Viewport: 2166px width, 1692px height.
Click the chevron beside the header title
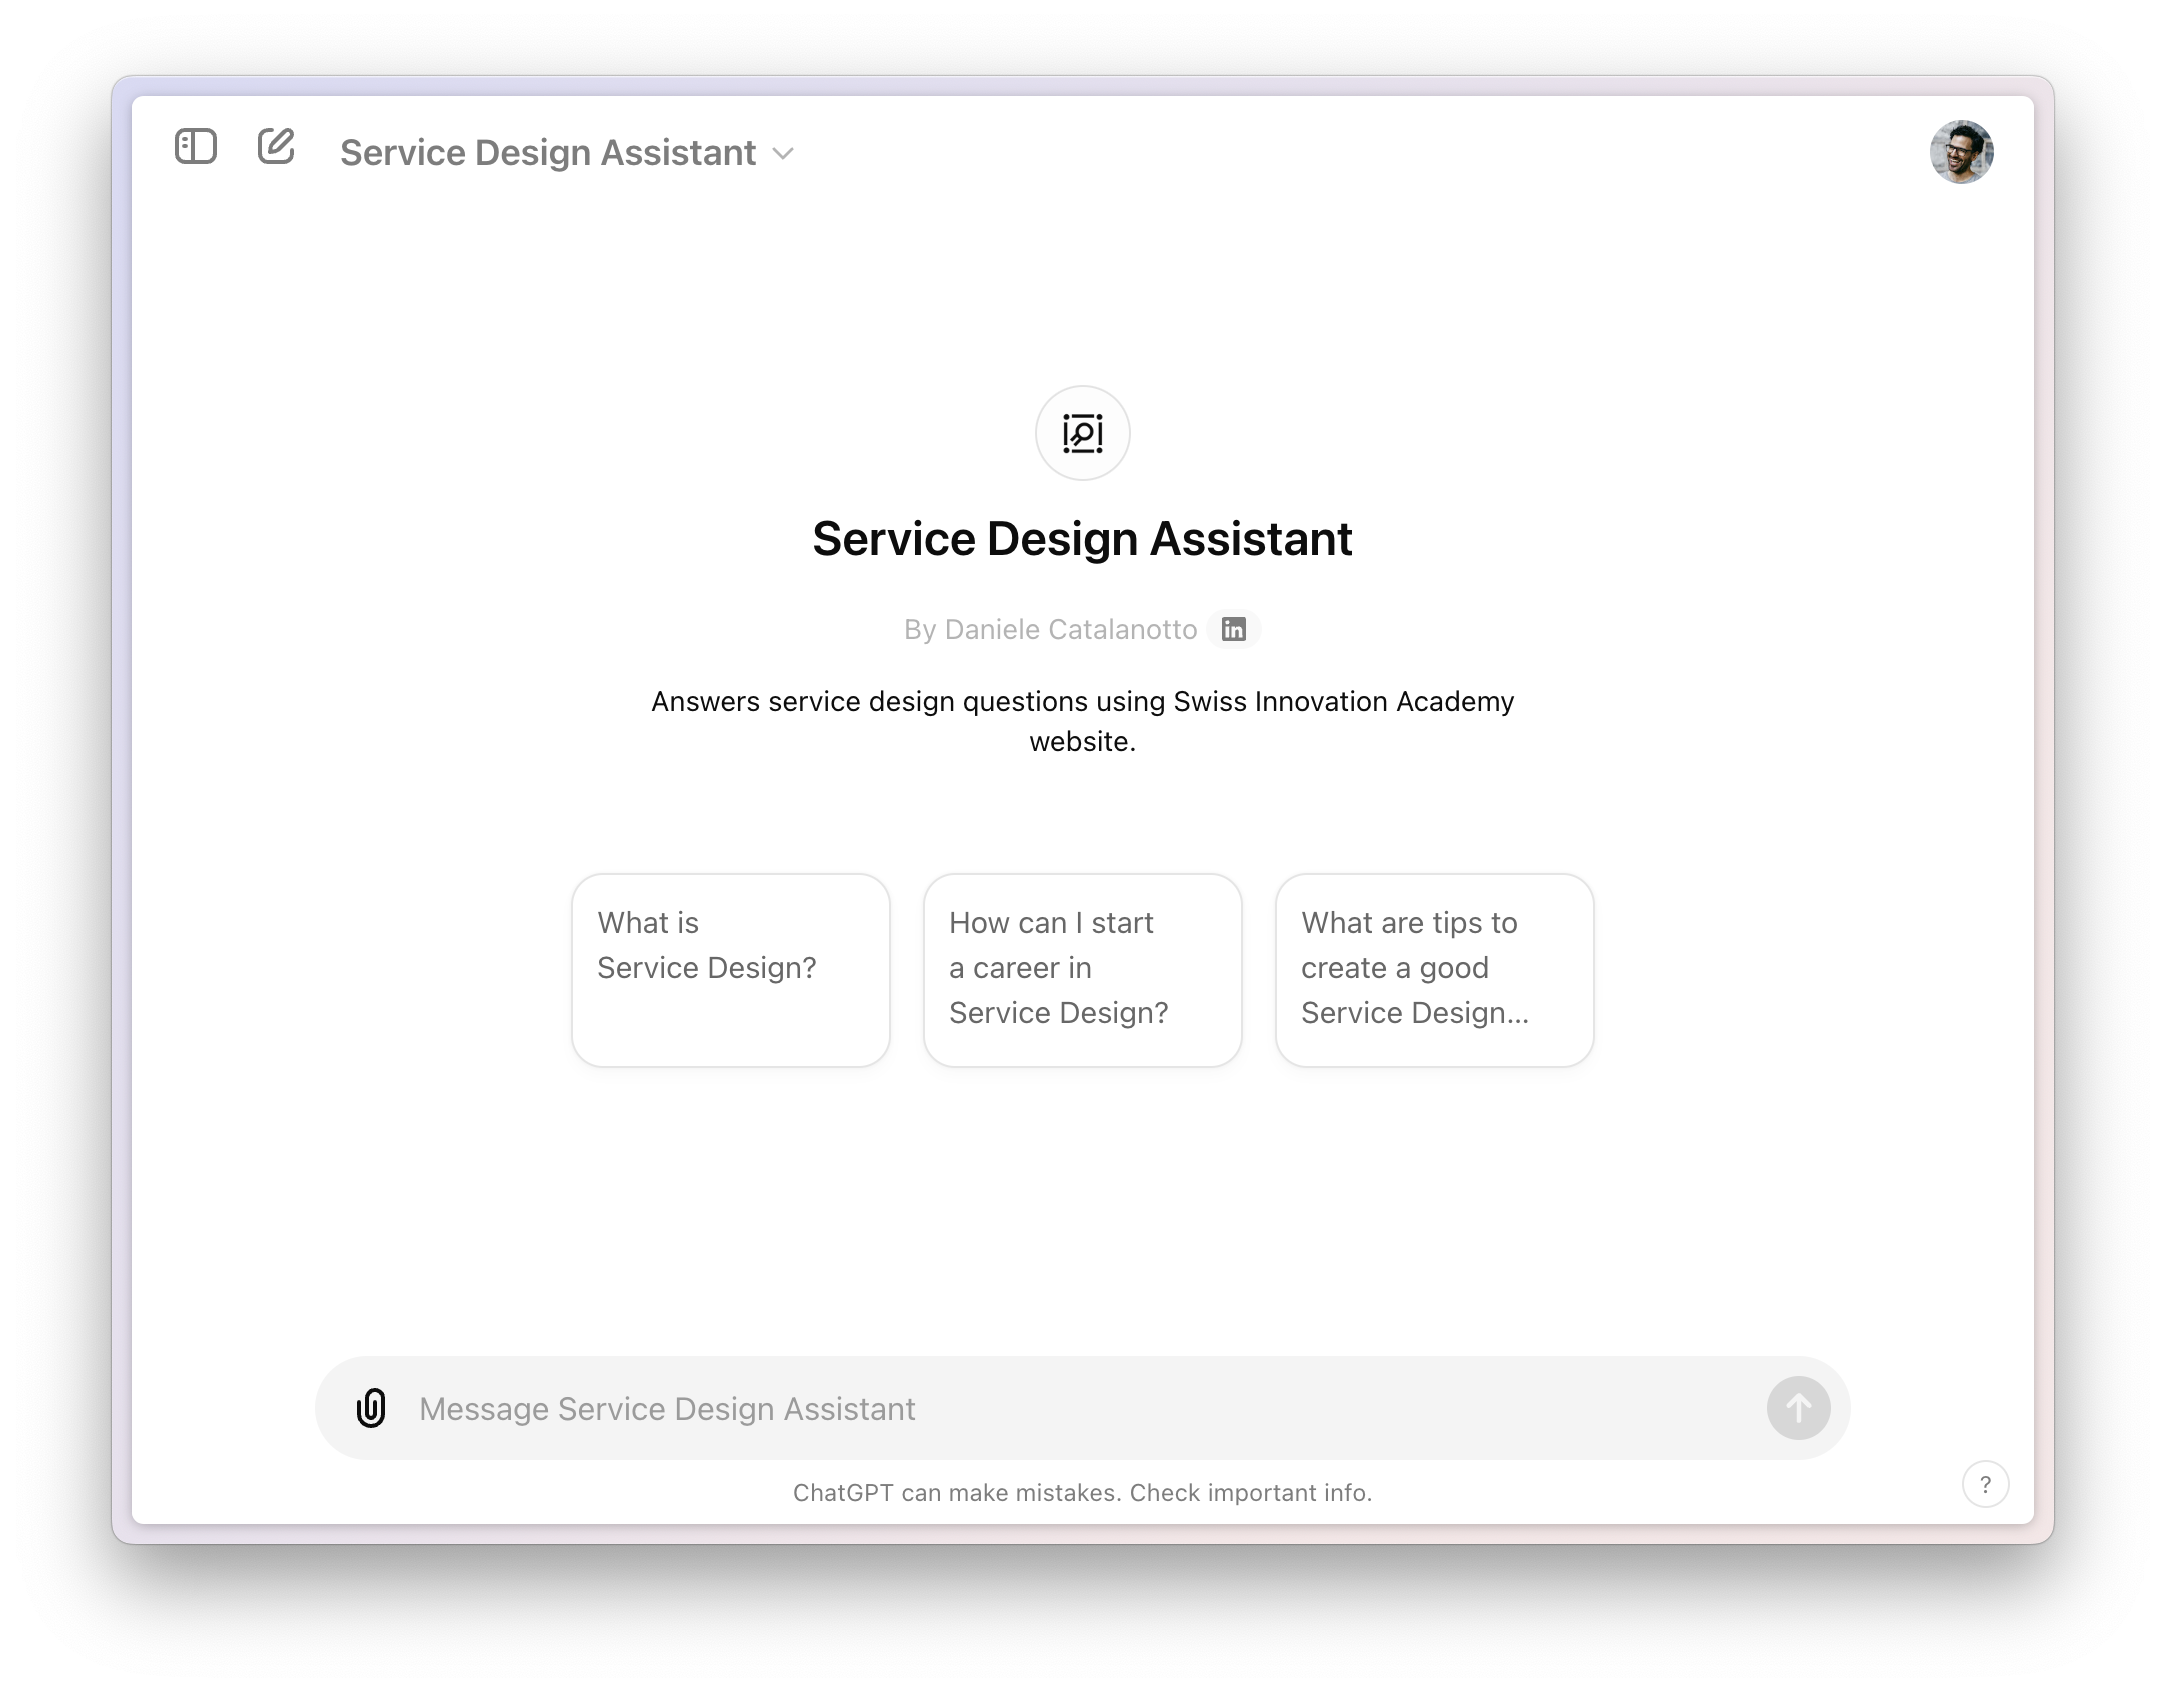[x=784, y=154]
